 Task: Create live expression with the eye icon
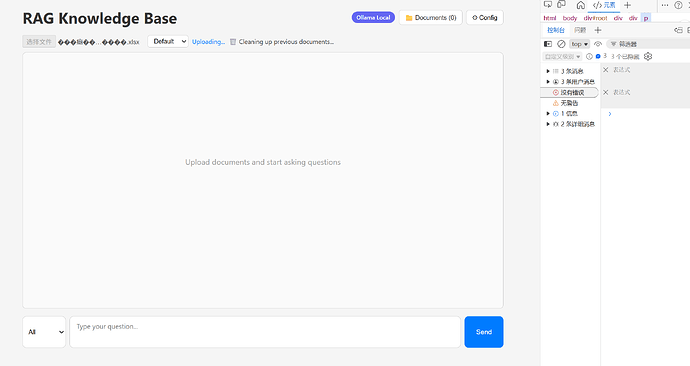[x=598, y=44]
